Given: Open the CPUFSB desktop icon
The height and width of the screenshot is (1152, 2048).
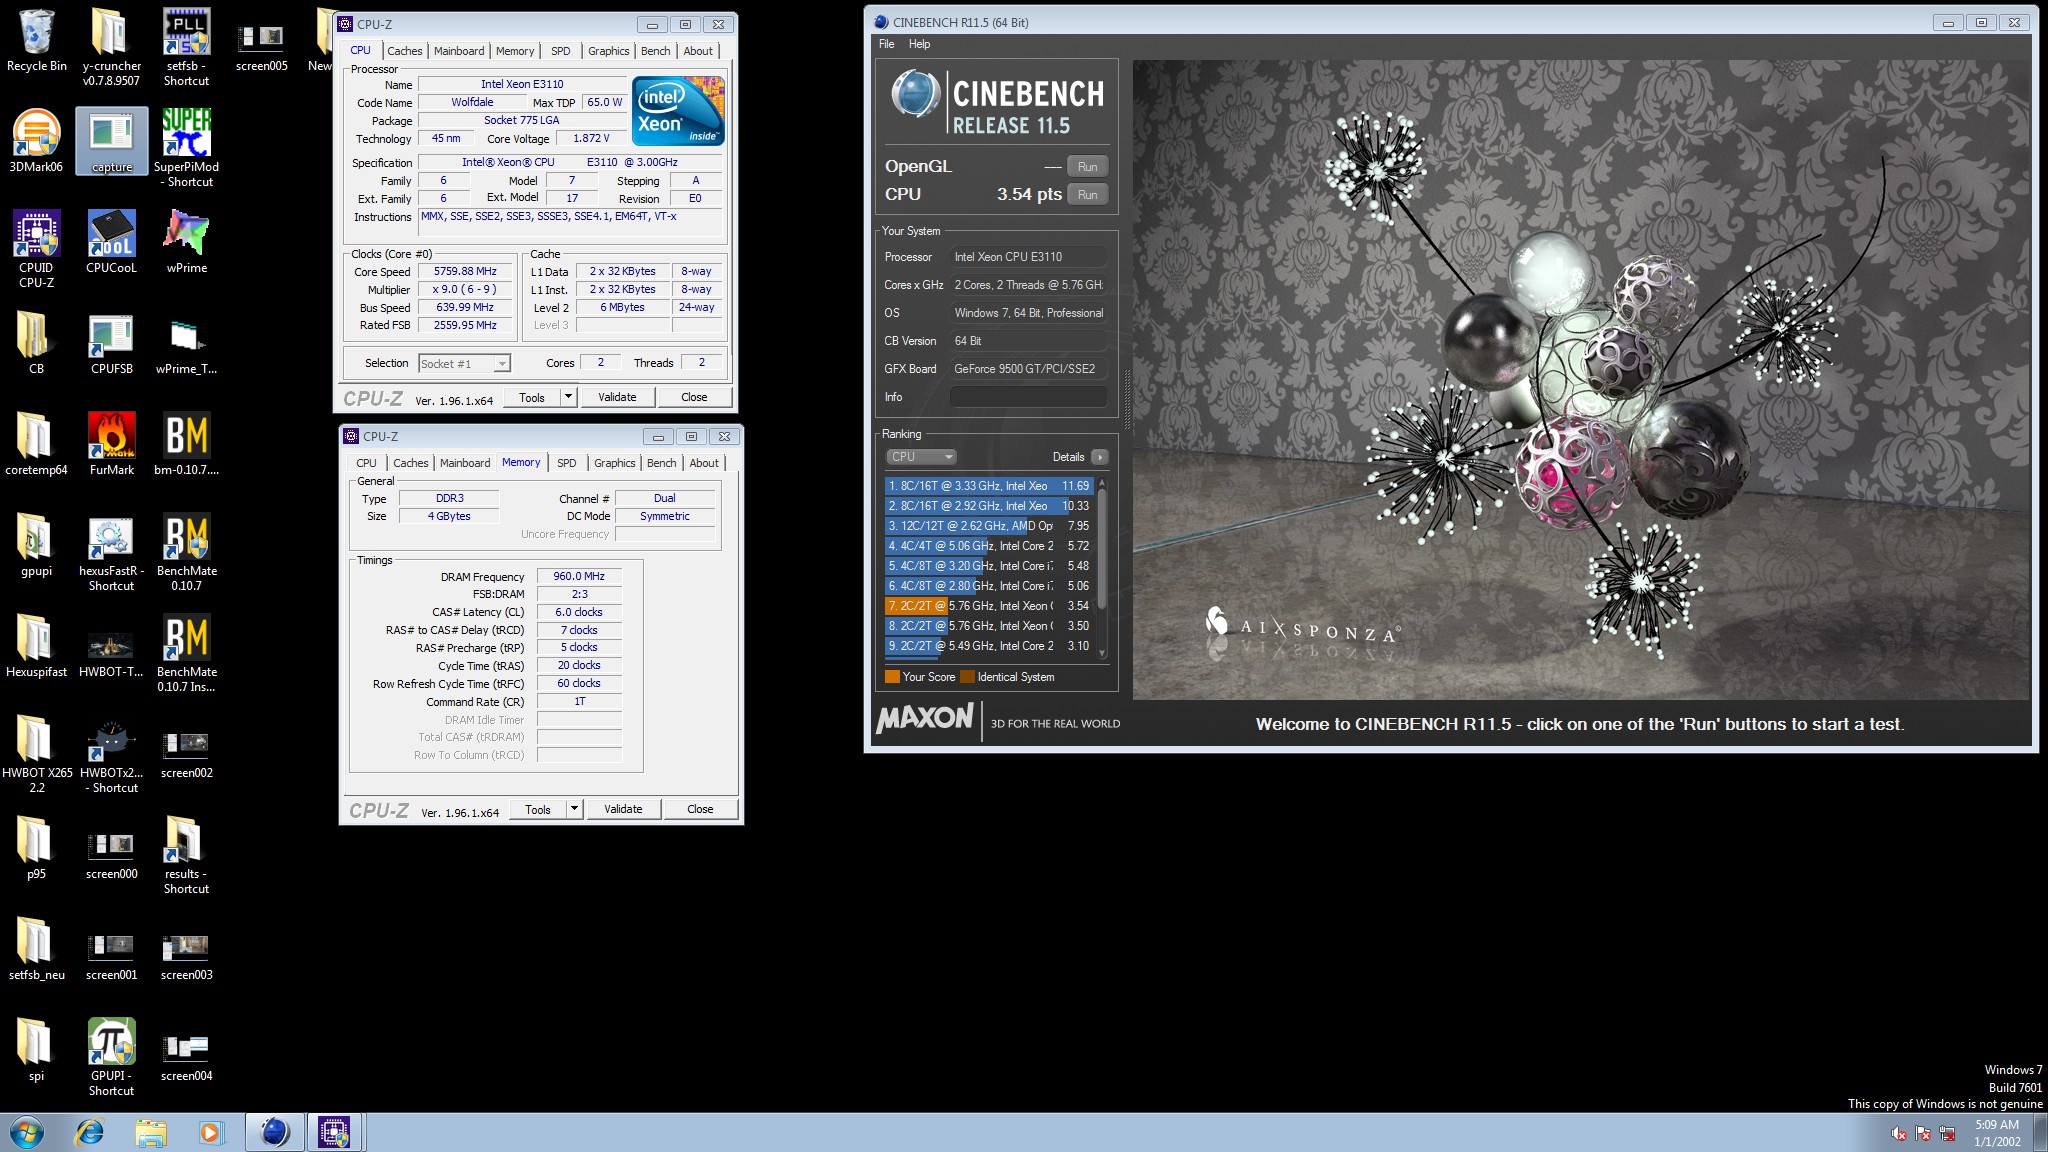Looking at the screenshot, I should click(x=111, y=344).
